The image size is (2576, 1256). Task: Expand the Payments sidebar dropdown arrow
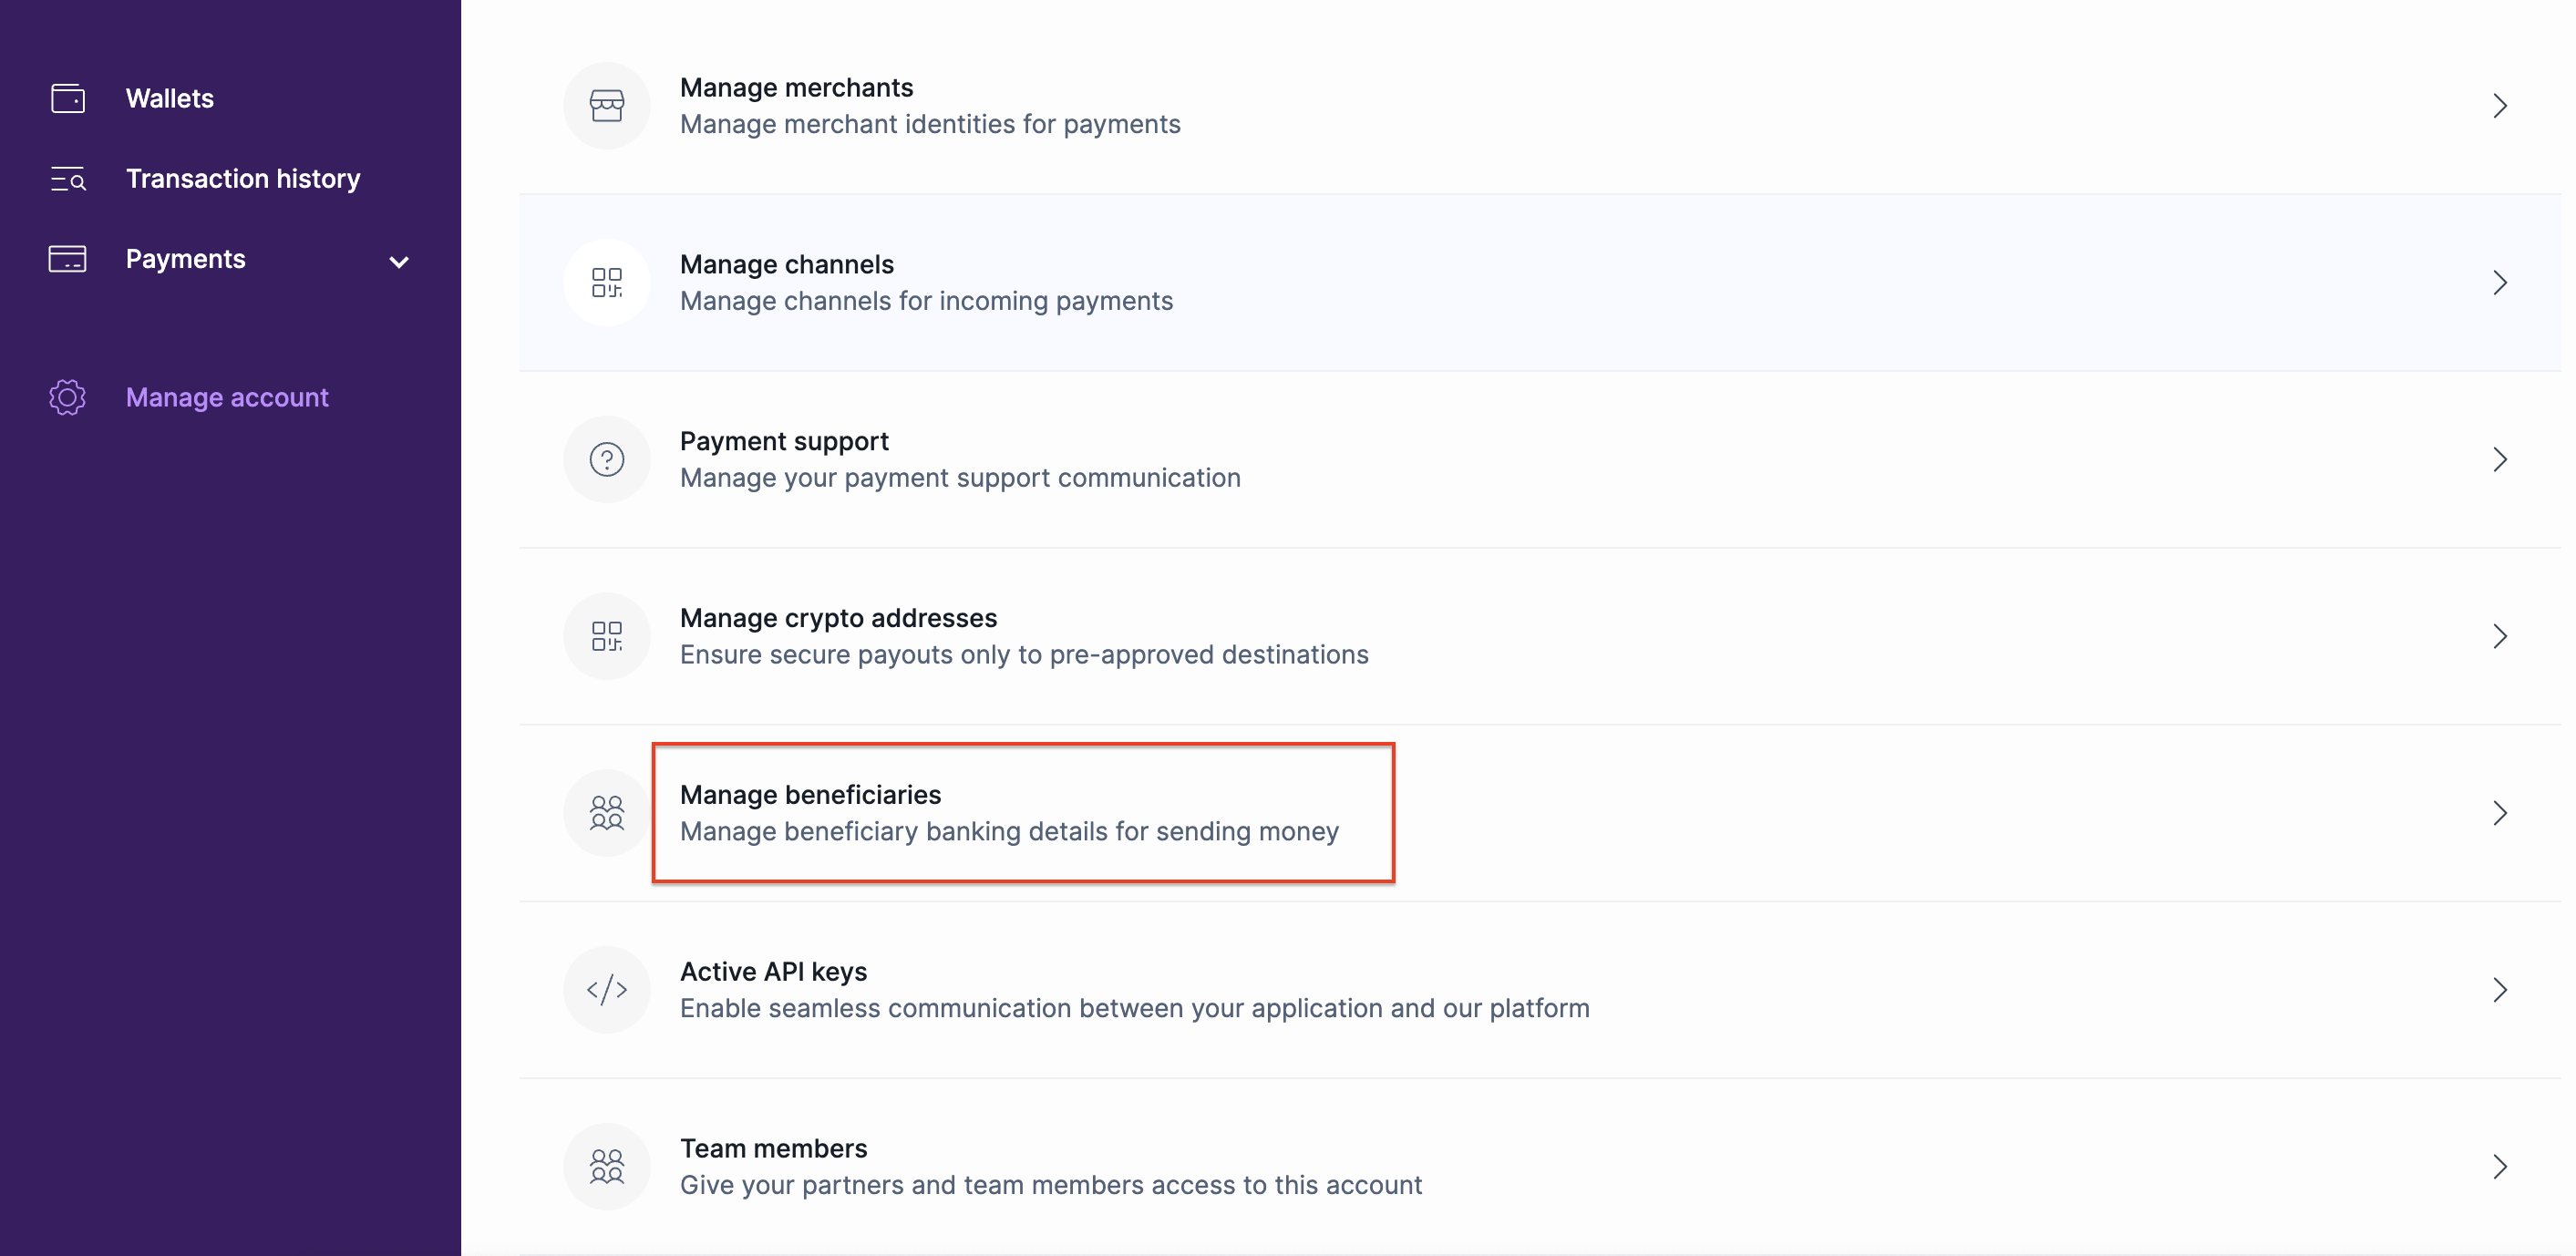tap(399, 262)
